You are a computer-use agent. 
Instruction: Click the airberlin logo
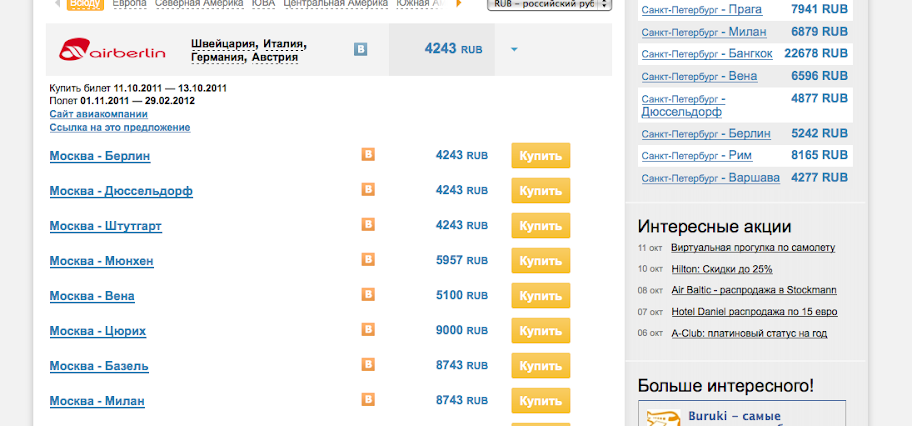(112, 49)
